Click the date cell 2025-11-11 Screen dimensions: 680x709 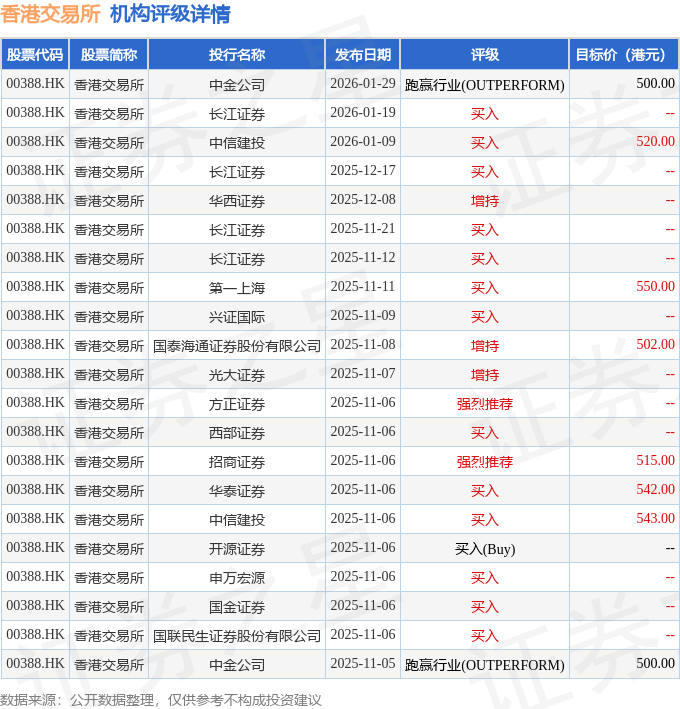point(363,287)
